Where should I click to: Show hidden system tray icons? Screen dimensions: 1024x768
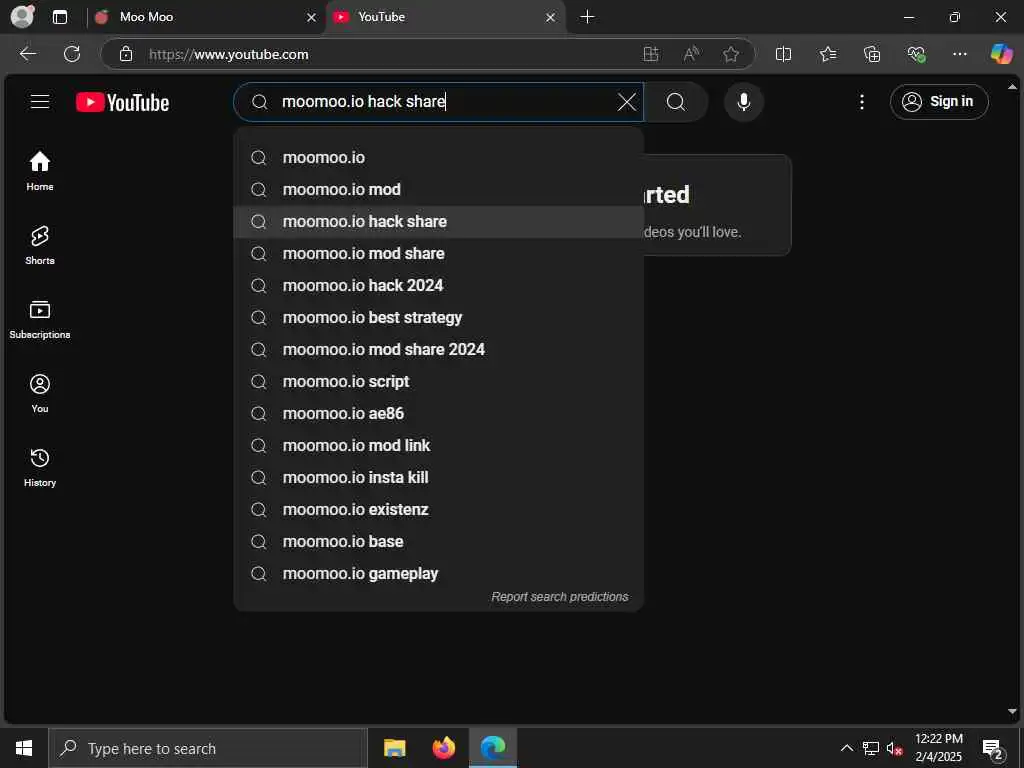pyautogui.click(x=846, y=748)
